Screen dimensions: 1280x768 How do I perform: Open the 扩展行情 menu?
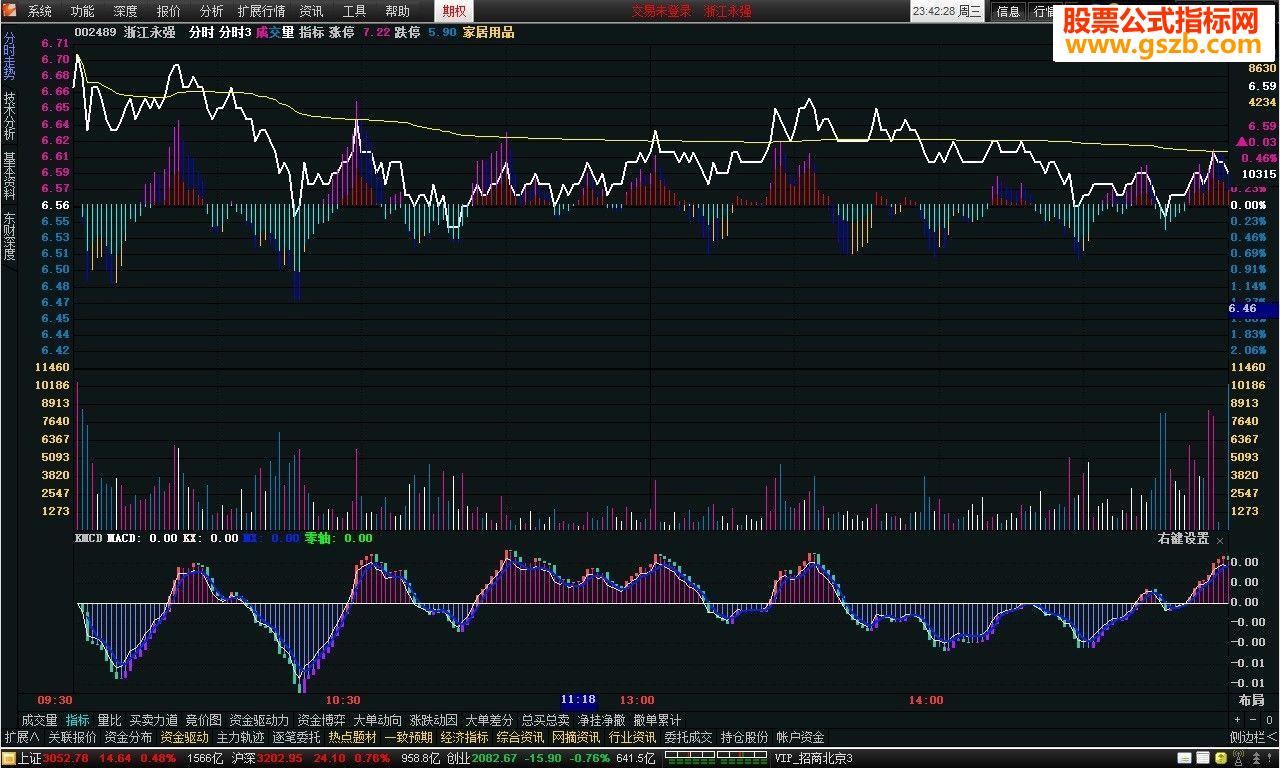coord(261,11)
